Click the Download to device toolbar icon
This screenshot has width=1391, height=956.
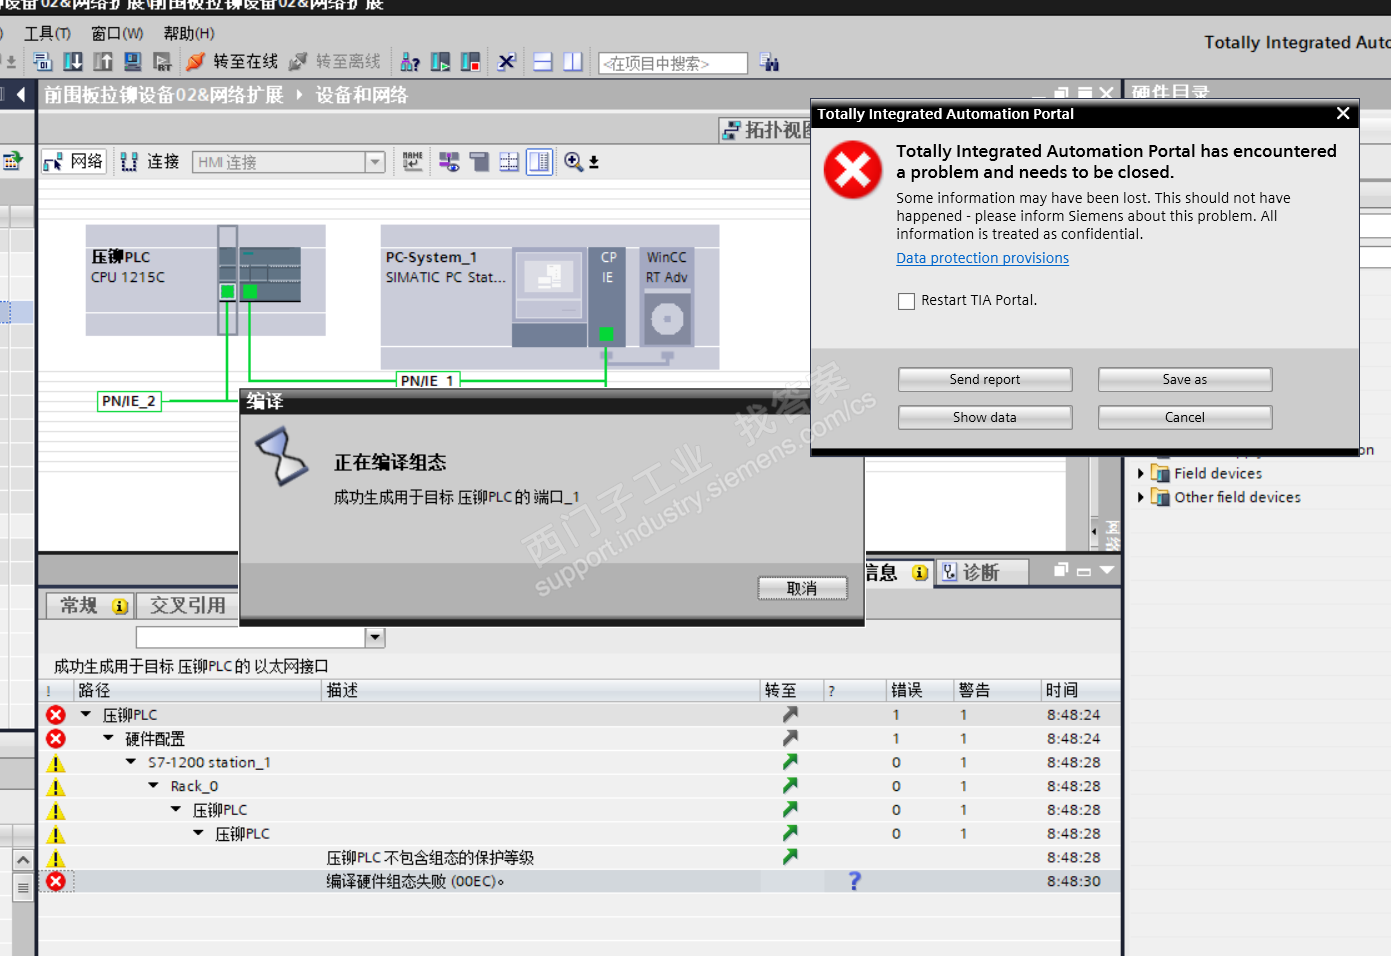point(73,62)
